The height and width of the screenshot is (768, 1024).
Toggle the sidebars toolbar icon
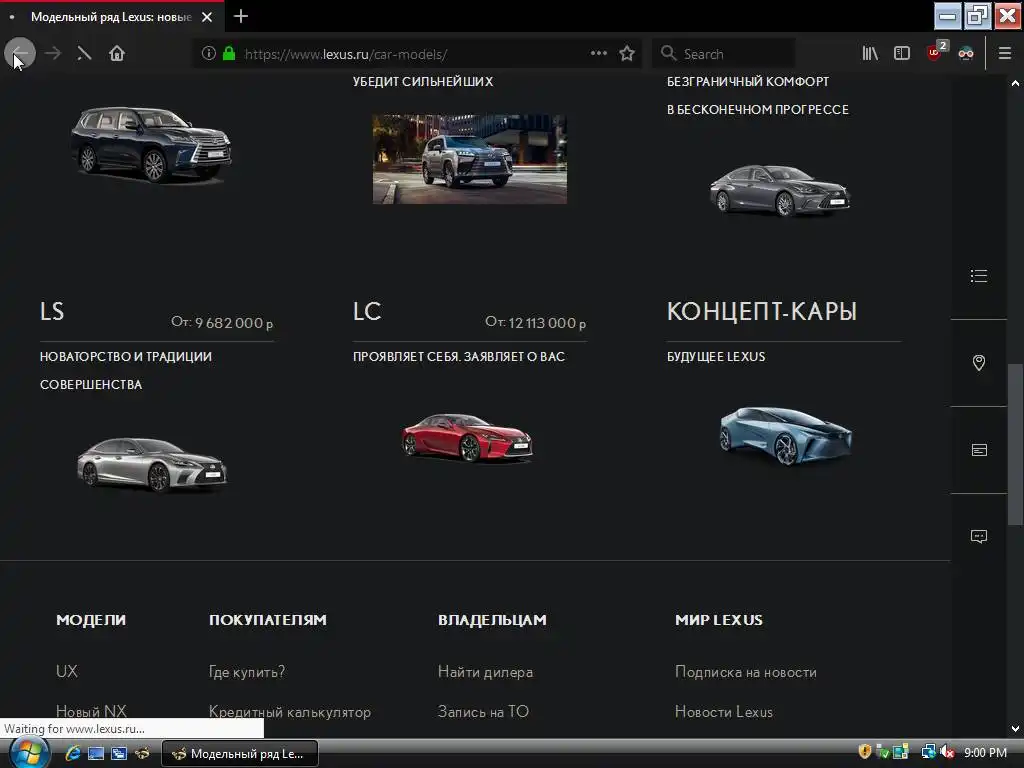point(902,54)
